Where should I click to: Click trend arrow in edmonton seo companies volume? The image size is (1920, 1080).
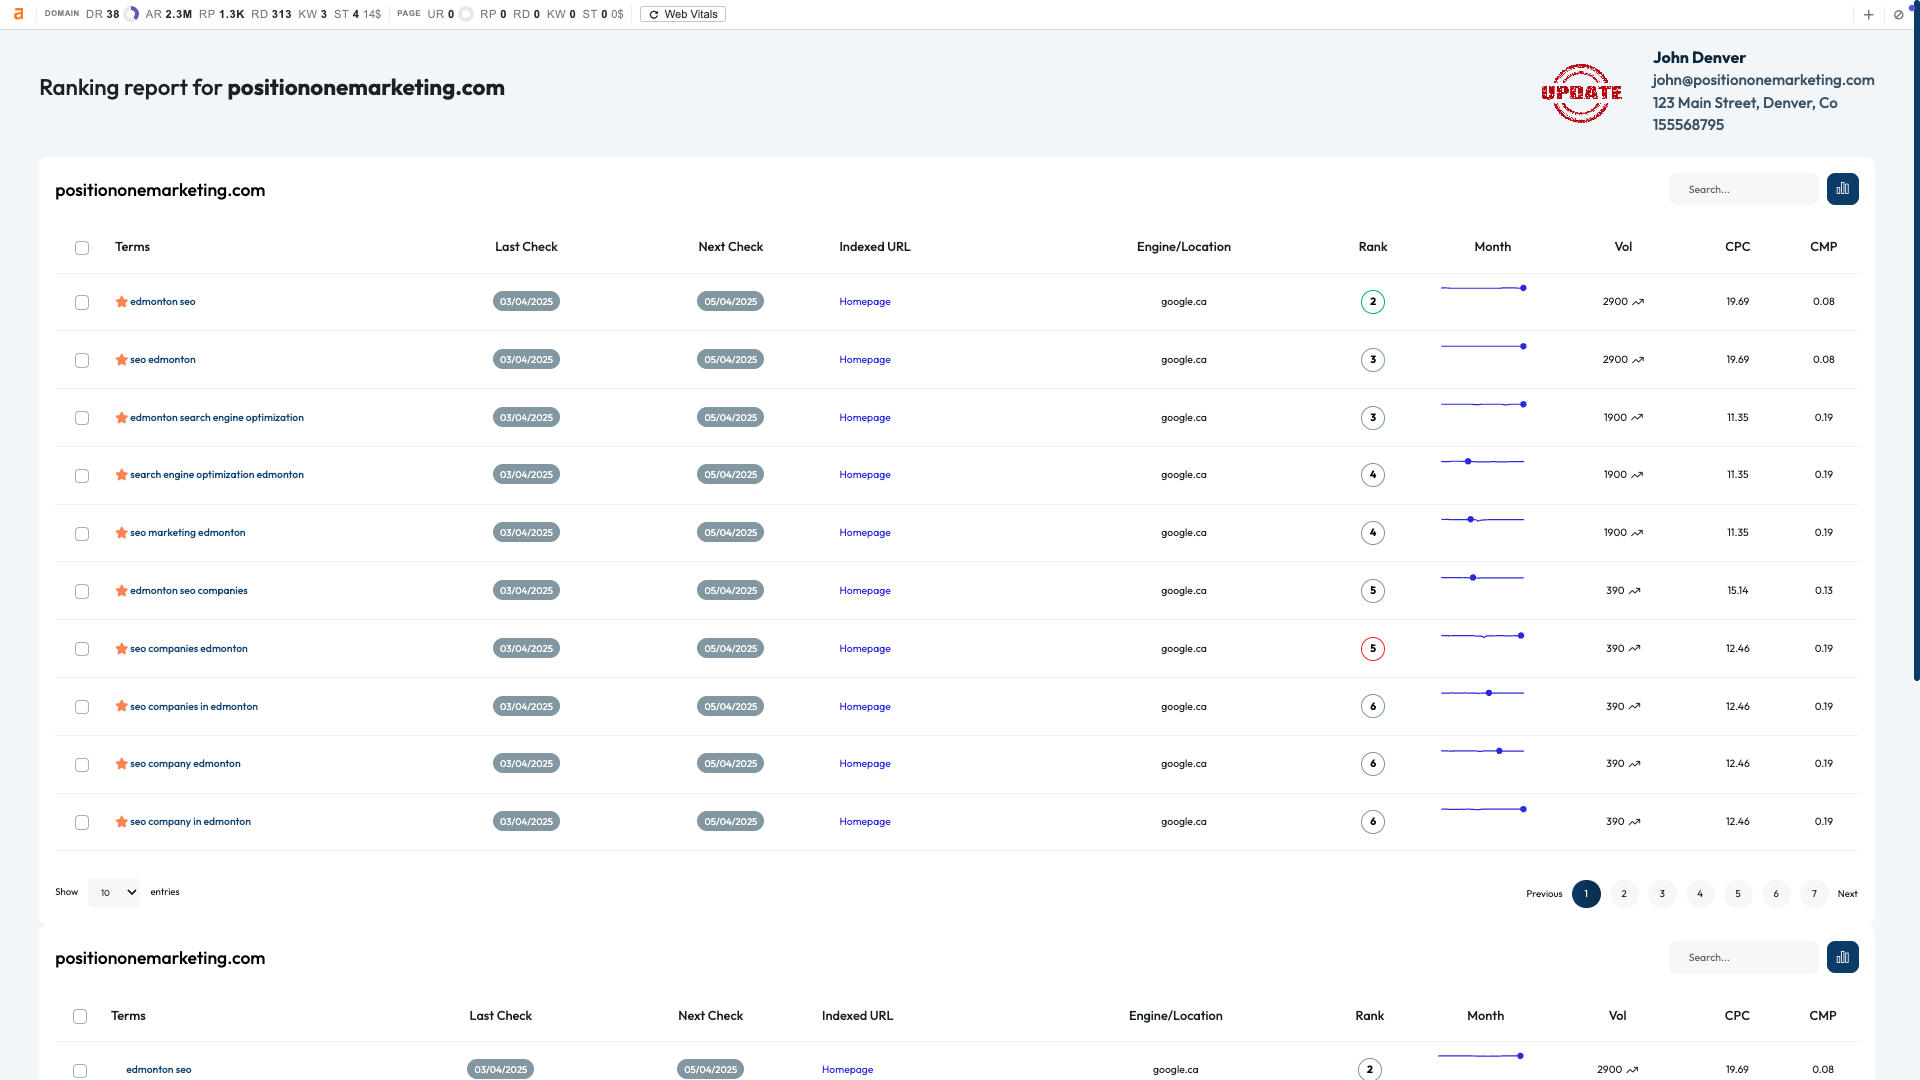click(1634, 591)
